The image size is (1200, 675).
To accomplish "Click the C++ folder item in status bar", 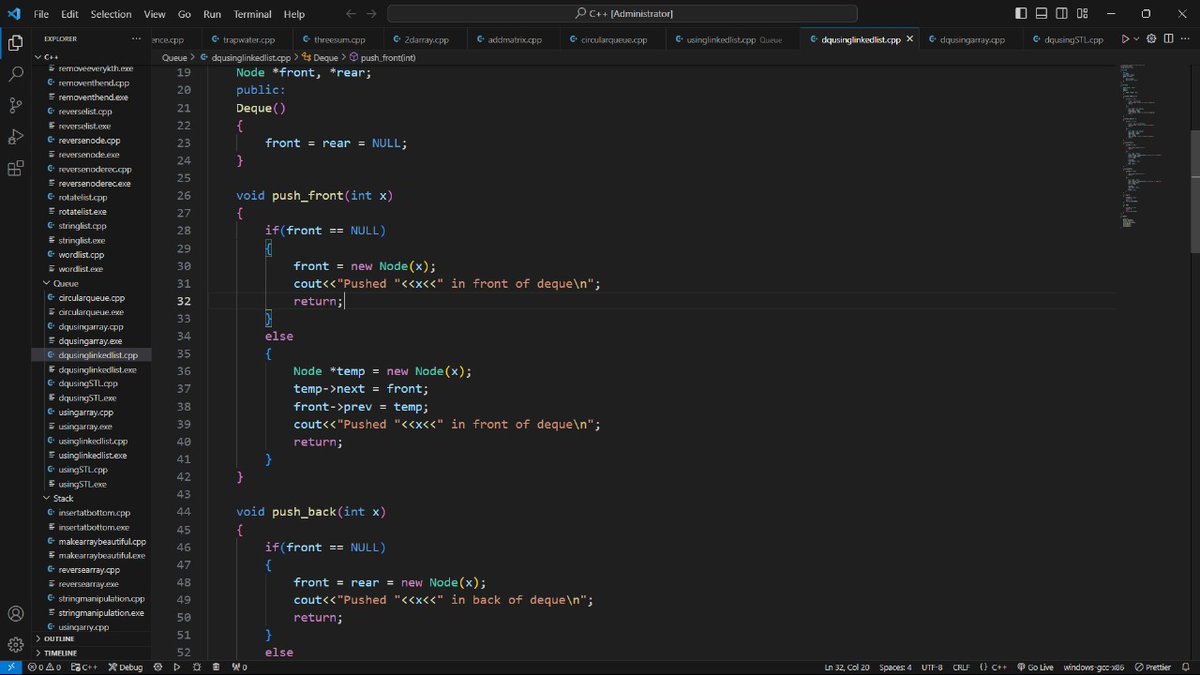I will pyautogui.click(x=84, y=667).
